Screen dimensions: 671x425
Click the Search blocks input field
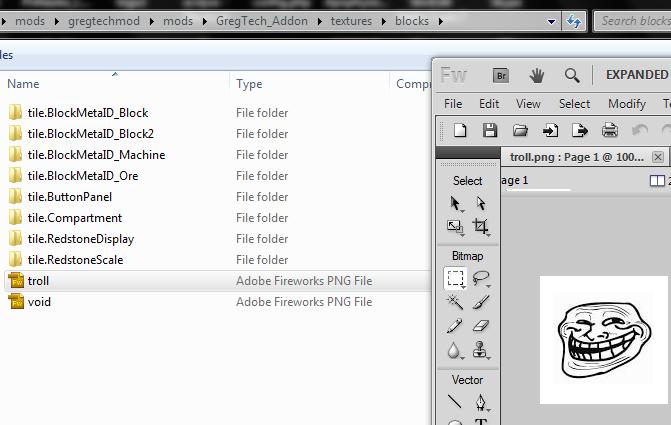point(634,21)
